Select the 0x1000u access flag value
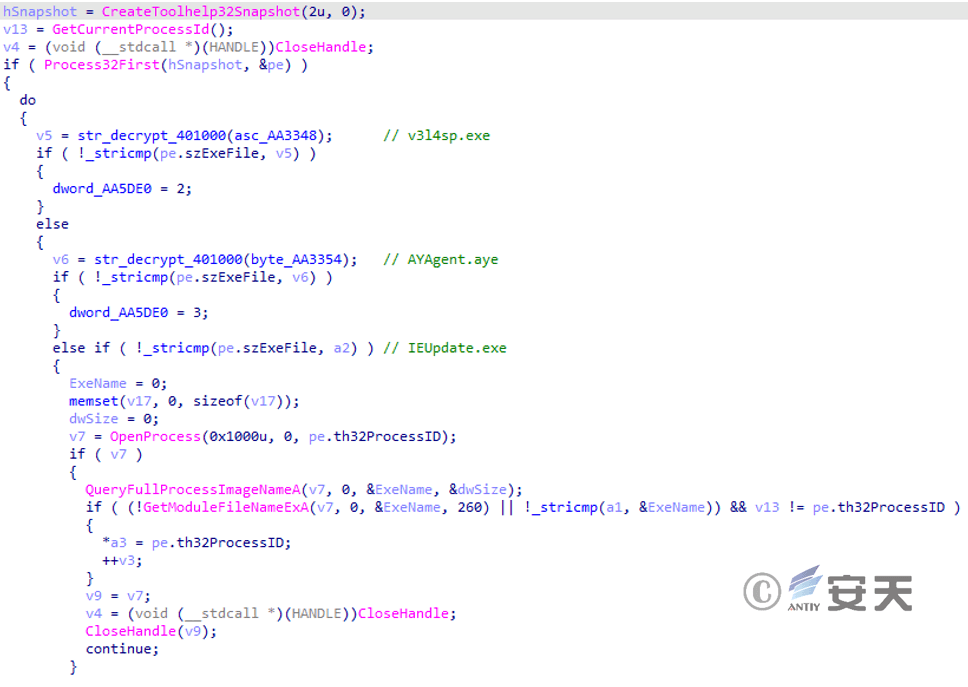Viewport: 968px width, 687px height. [x=238, y=436]
